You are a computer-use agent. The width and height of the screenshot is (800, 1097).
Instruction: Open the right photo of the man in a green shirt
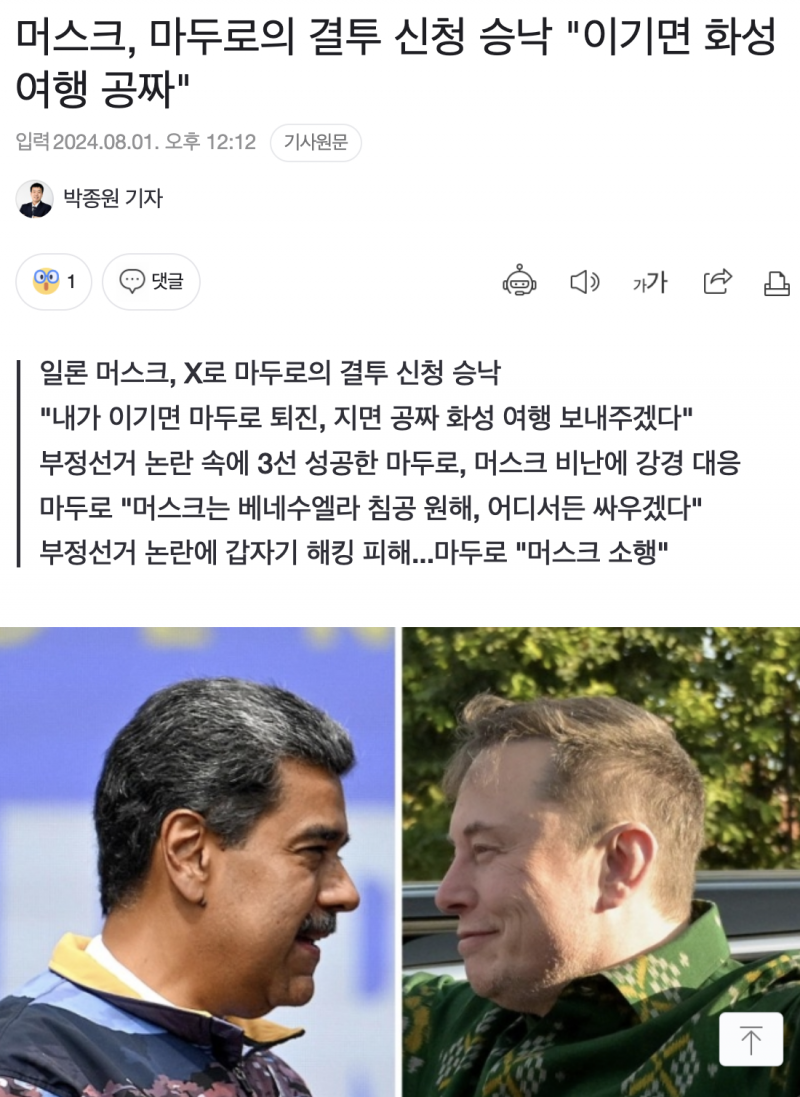coord(601,862)
